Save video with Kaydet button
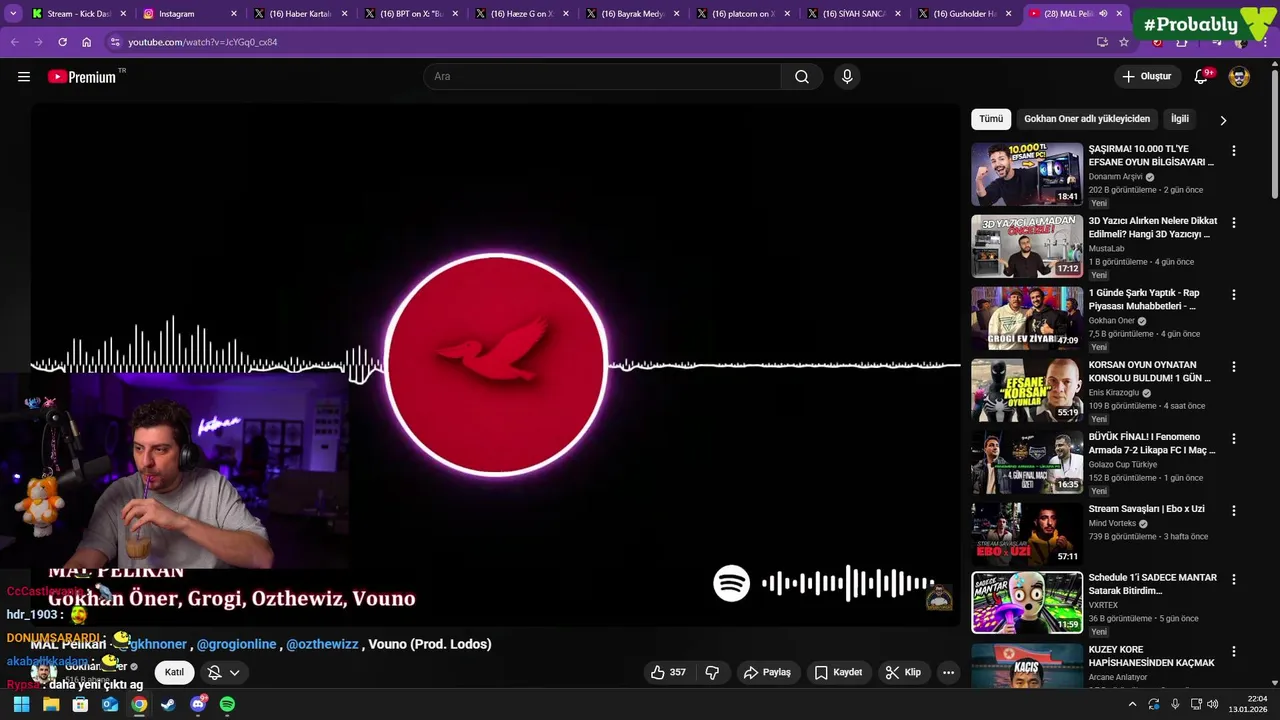Screen dimensions: 1280x720 (838, 672)
